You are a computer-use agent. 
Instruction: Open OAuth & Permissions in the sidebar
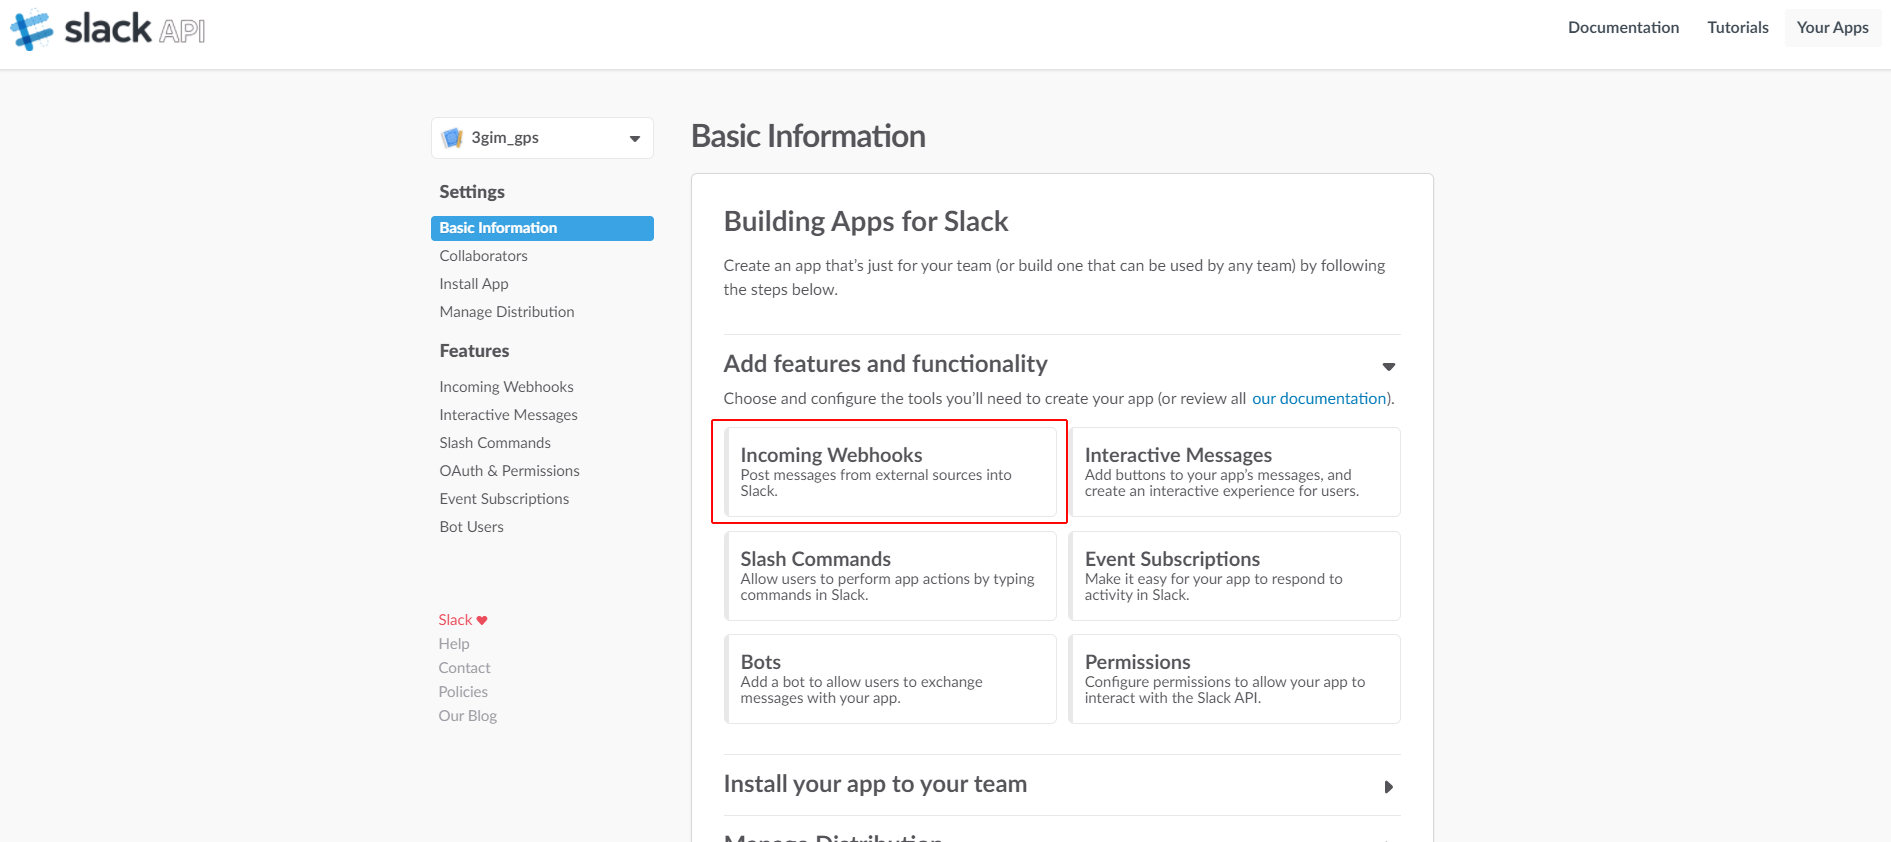pos(509,471)
